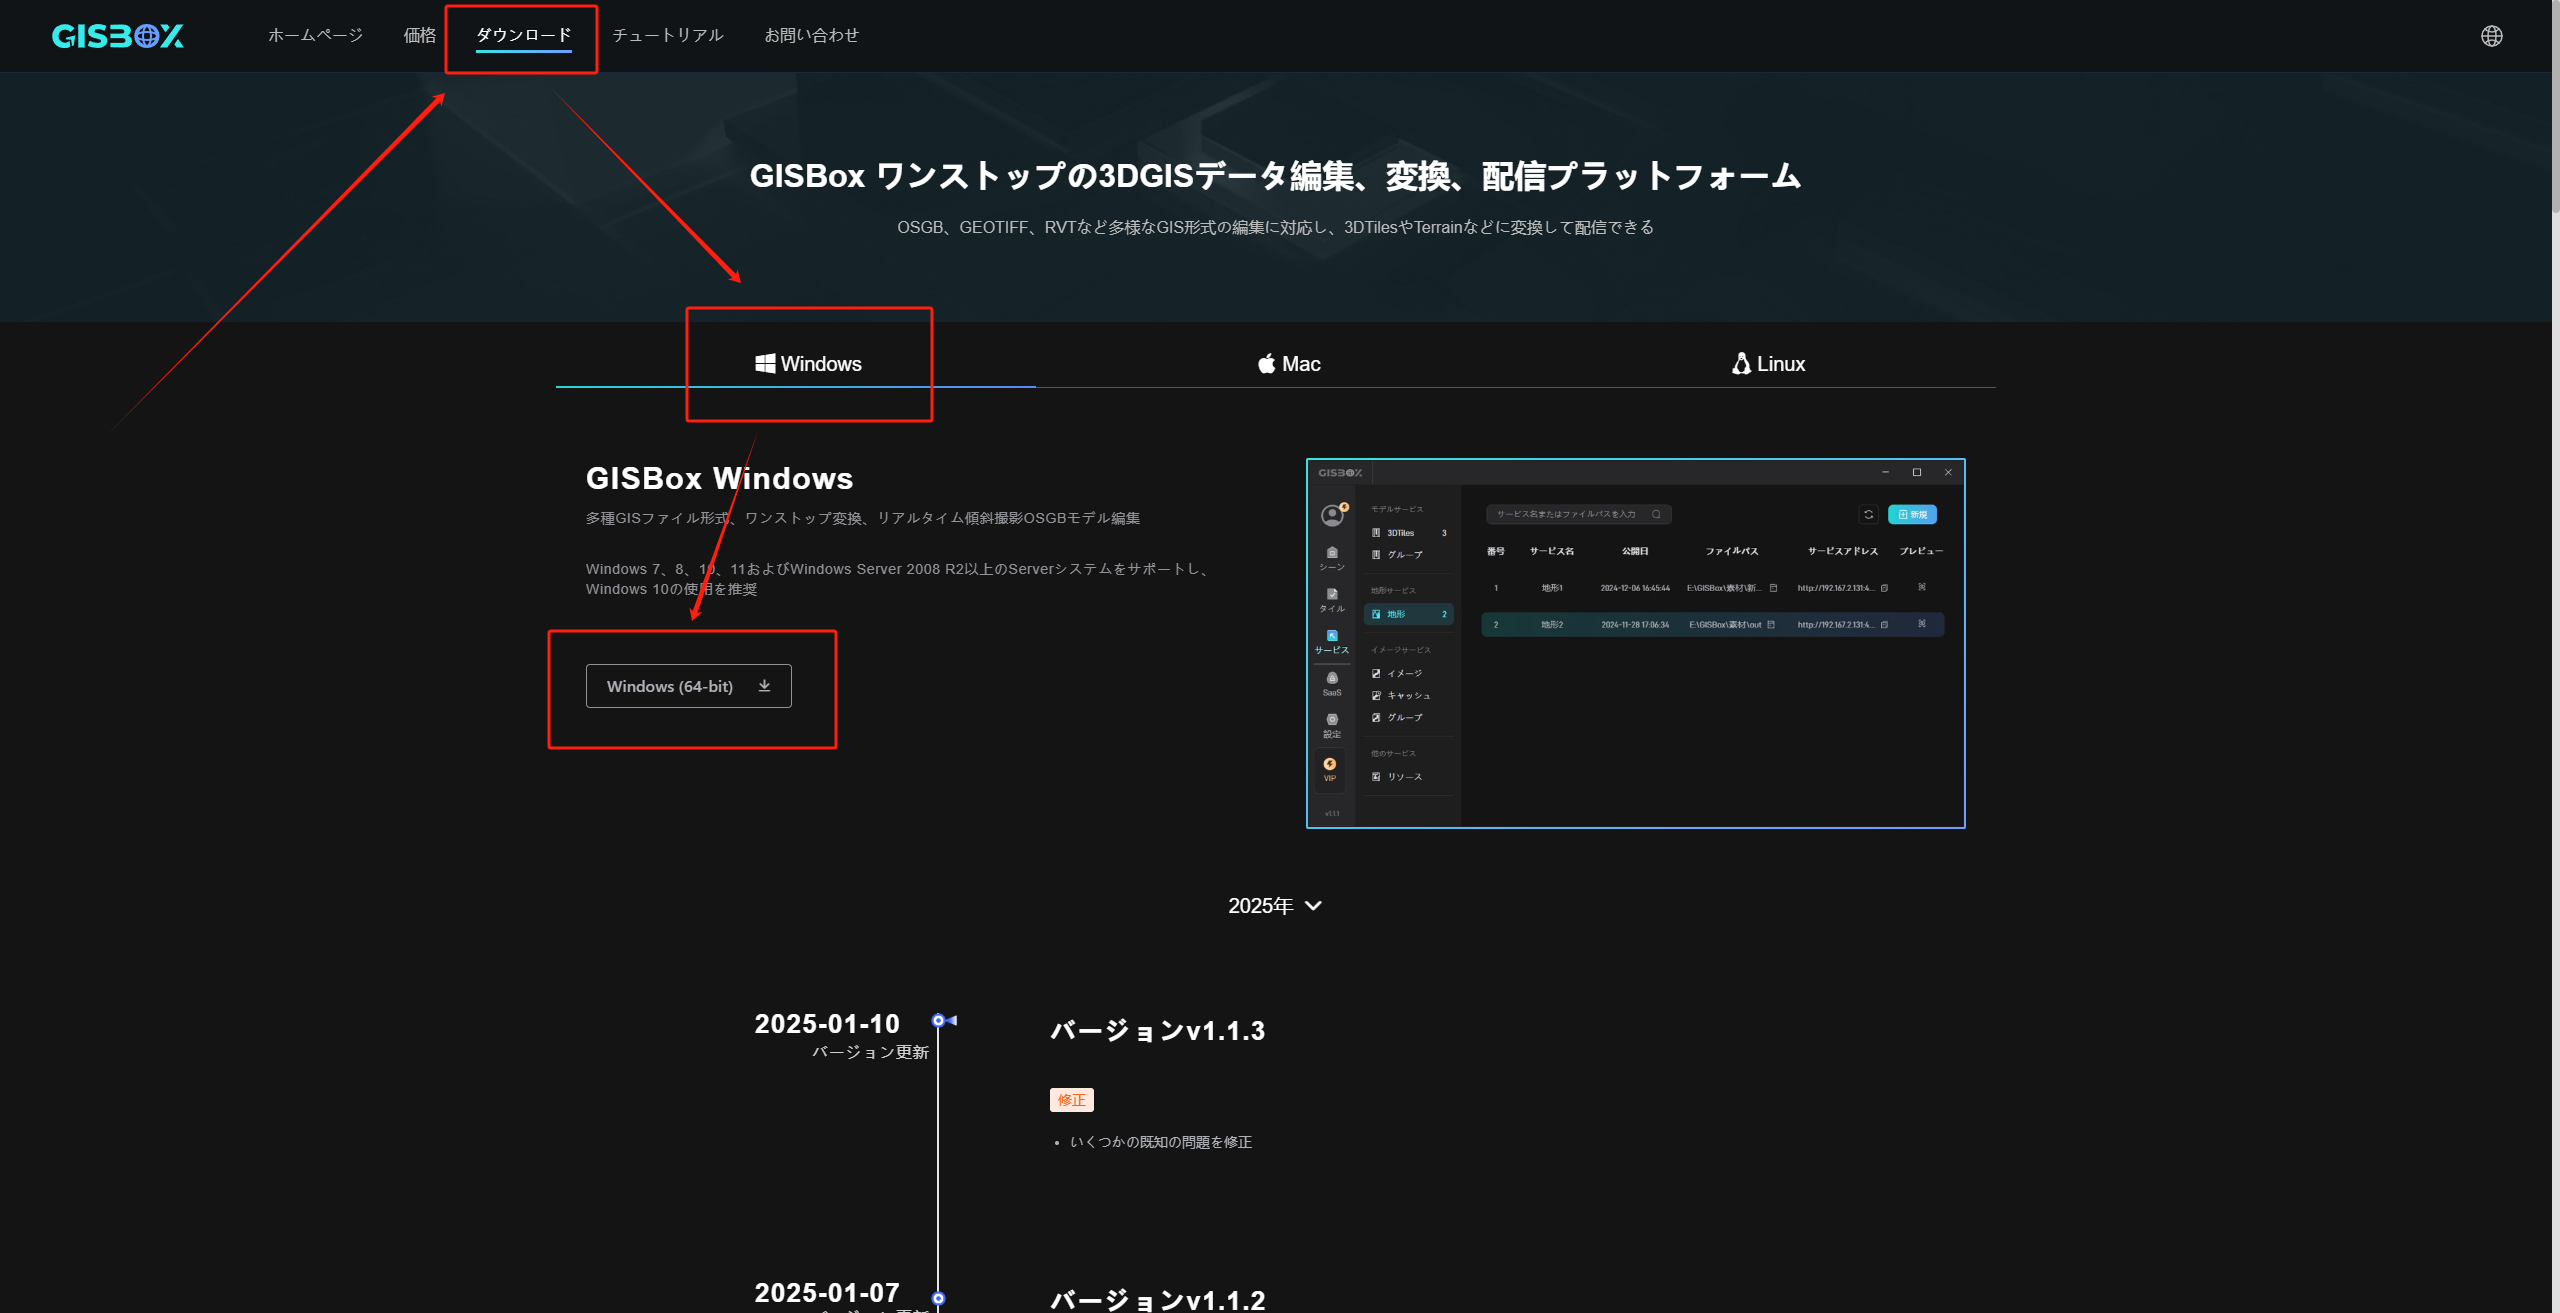Image resolution: width=2560 pixels, height=1313 pixels.
Task: Select the ダウンロード nav item
Action: coord(523,35)
